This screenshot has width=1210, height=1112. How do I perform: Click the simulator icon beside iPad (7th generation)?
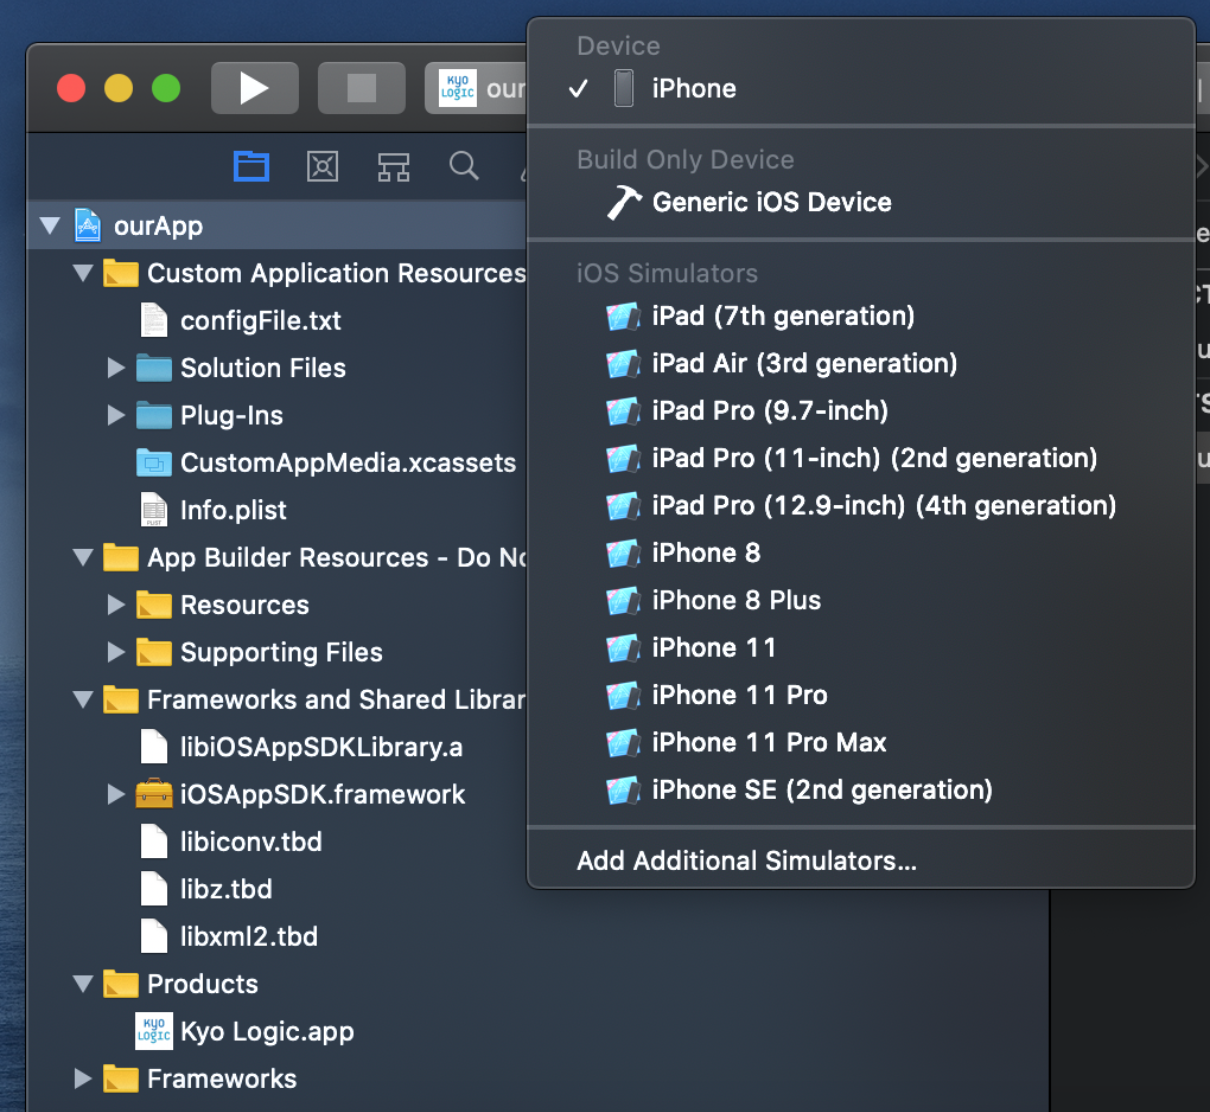(x=623, y=317)
